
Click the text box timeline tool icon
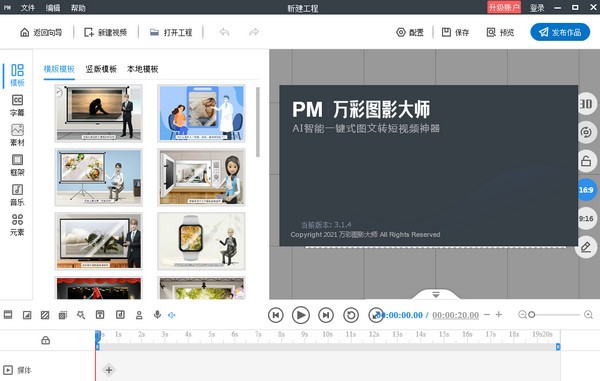(100, 315)
